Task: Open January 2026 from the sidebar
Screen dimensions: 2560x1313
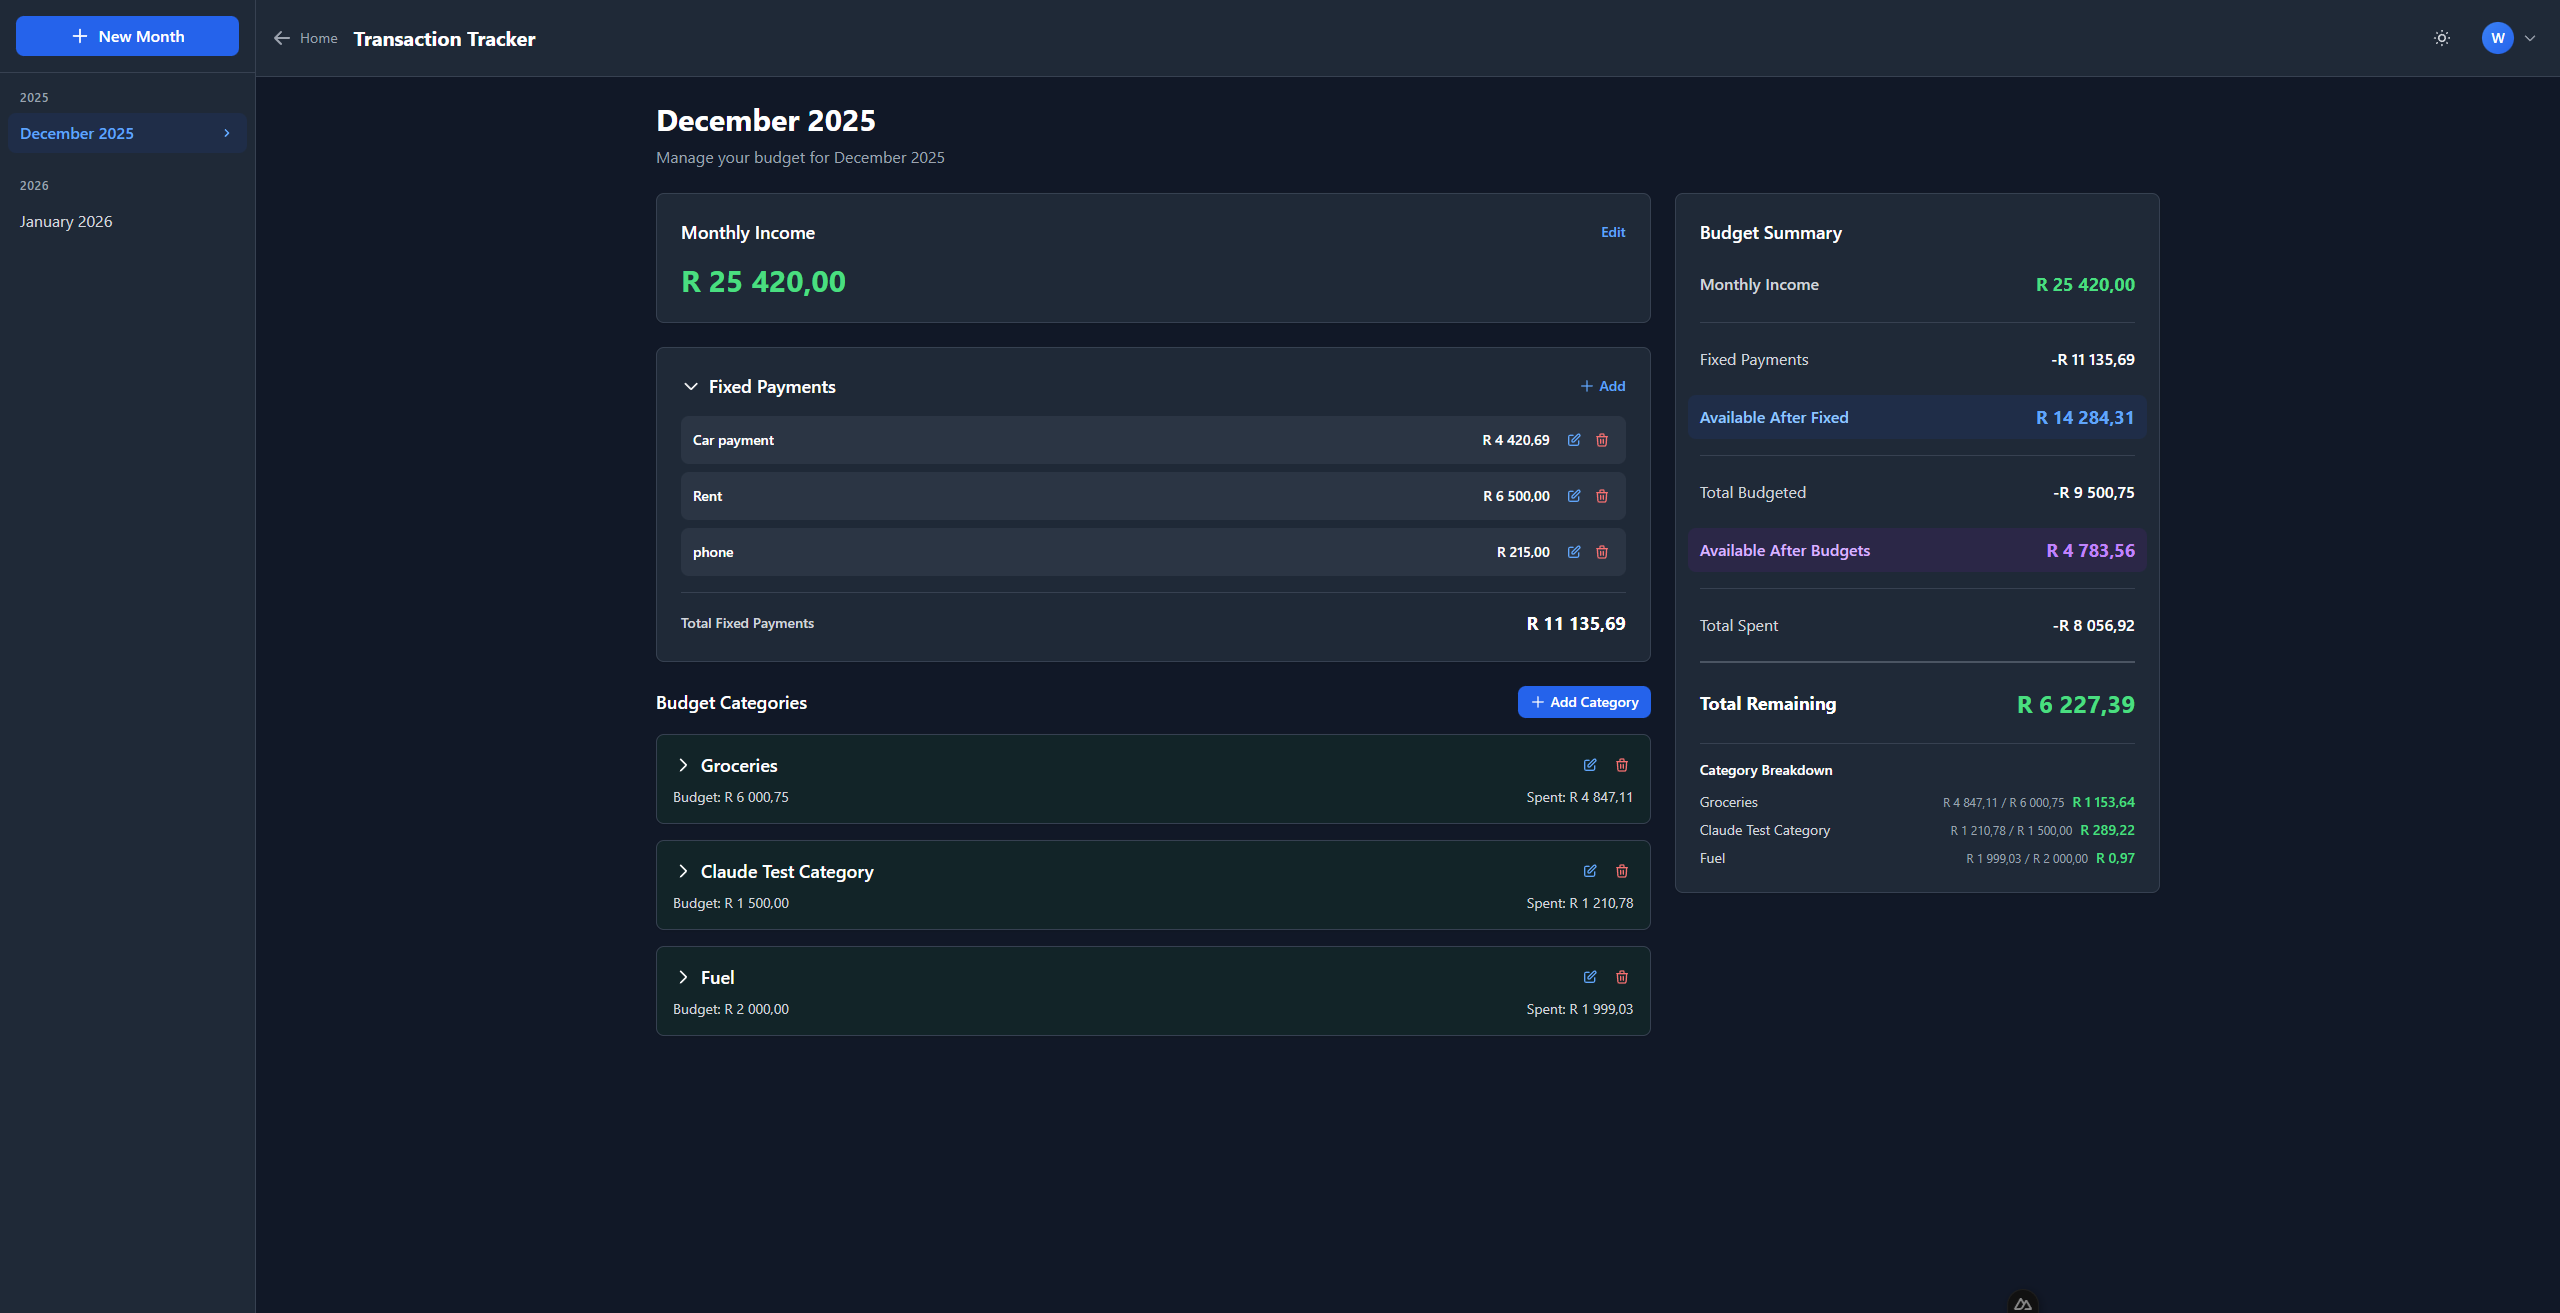Action: pyautogui.click(x=66, y=221)
